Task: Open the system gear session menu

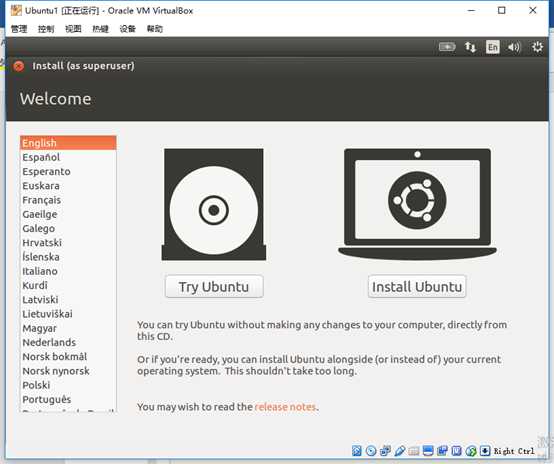Action: click(x=537, y=47)
